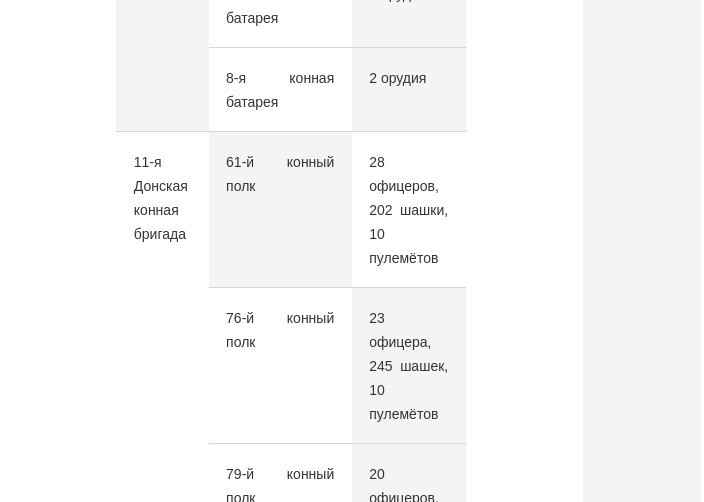The width and height of the screenshot is (704, 502).
Task: Select the '20 офицеров' cell at bottom
Action: tap(409, 473)
